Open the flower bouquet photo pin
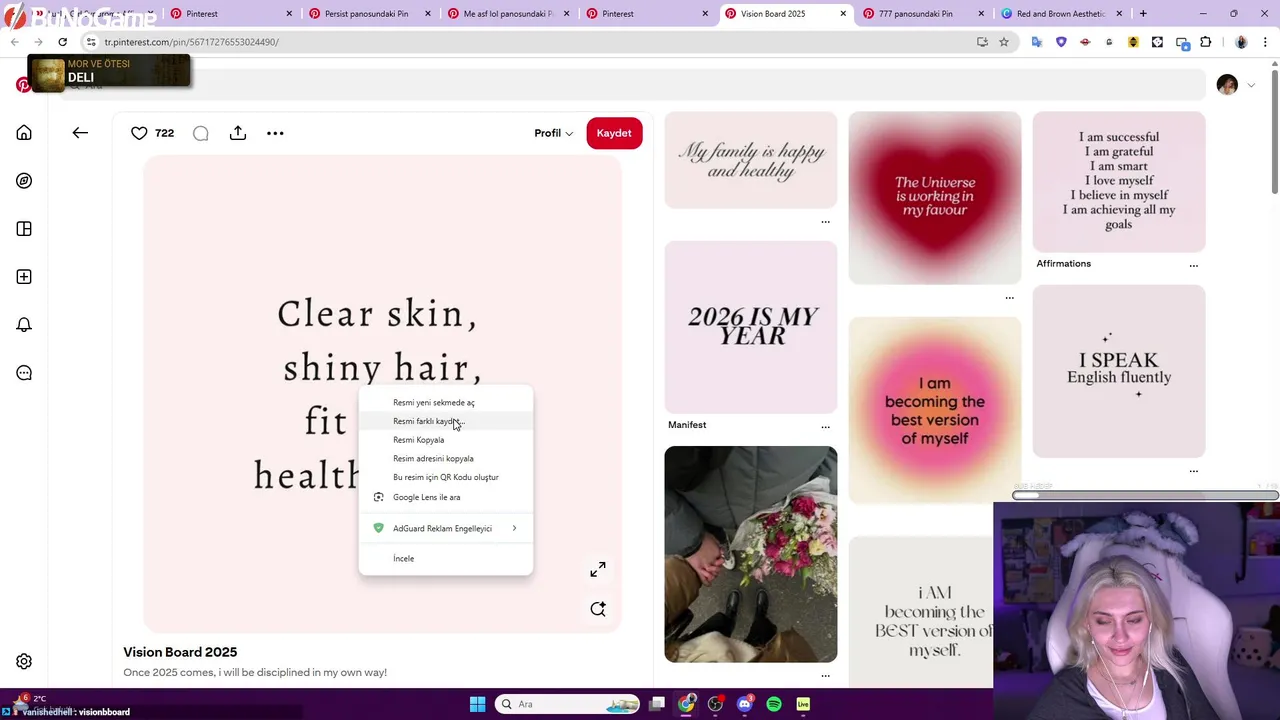1280x720 pixels. click(x=751, y=554)
